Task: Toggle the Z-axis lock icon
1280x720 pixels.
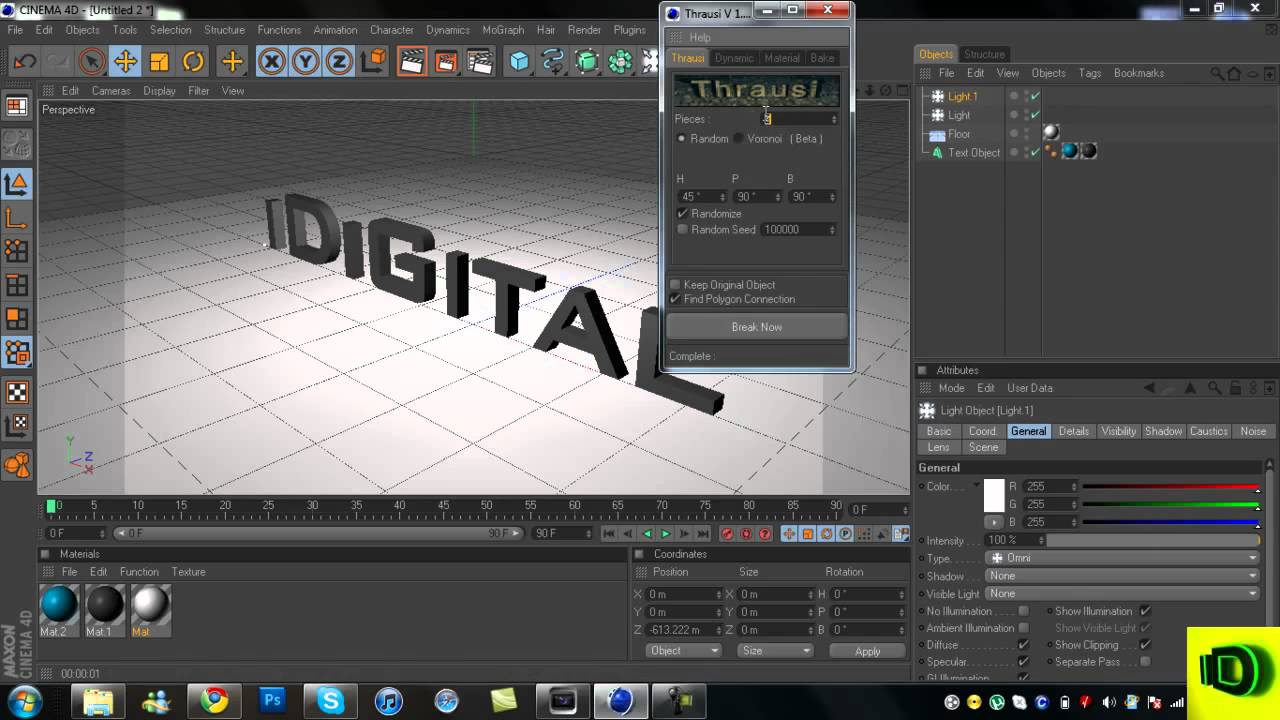Action: (x=339, y=62)
